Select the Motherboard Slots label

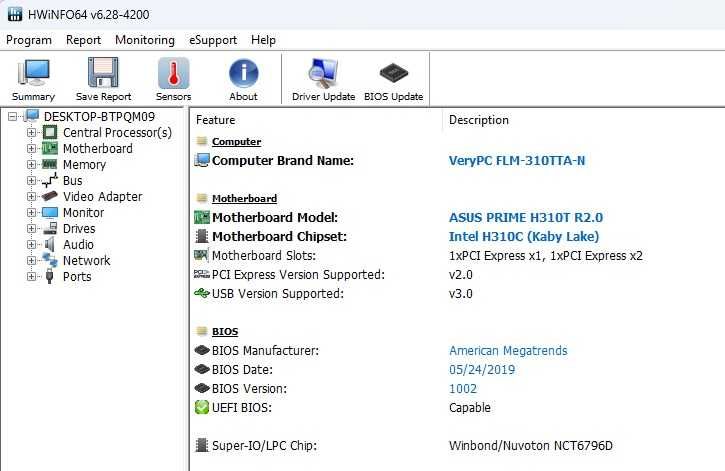pyautogui.click(x=264, y=255)
